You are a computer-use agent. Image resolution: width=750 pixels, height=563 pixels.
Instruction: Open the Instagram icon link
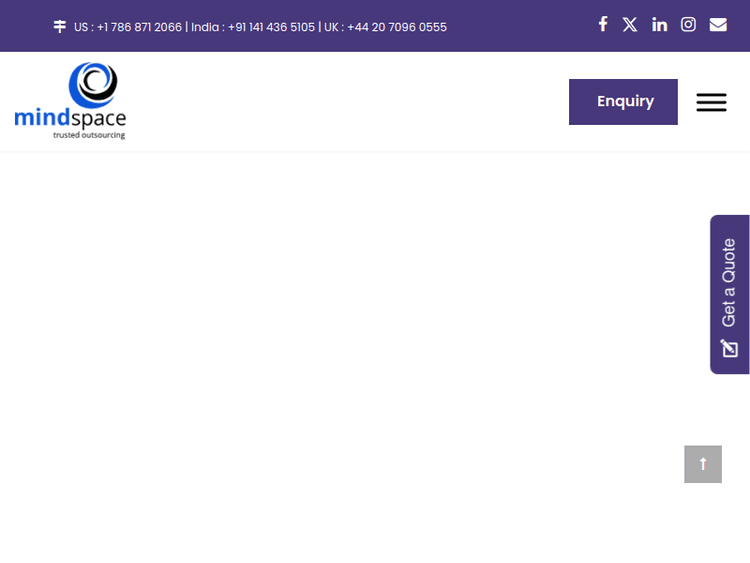point(688,24)
